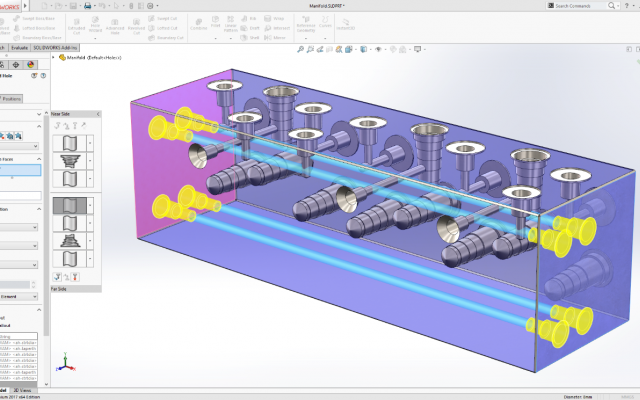Click the help question mark beside Hole title

43,76
